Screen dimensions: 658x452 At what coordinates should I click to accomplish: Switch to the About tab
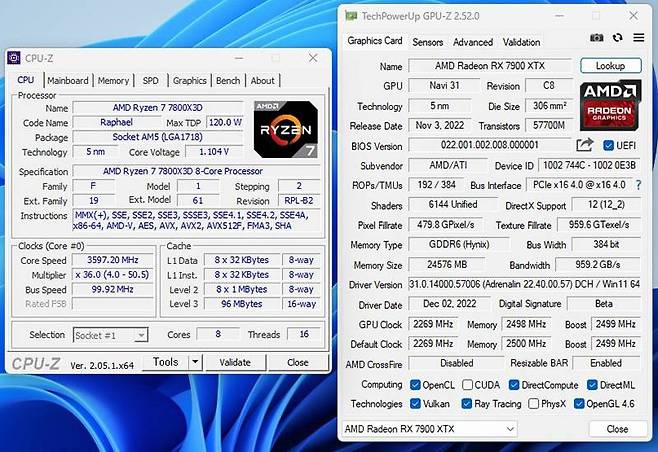[262, 80]
